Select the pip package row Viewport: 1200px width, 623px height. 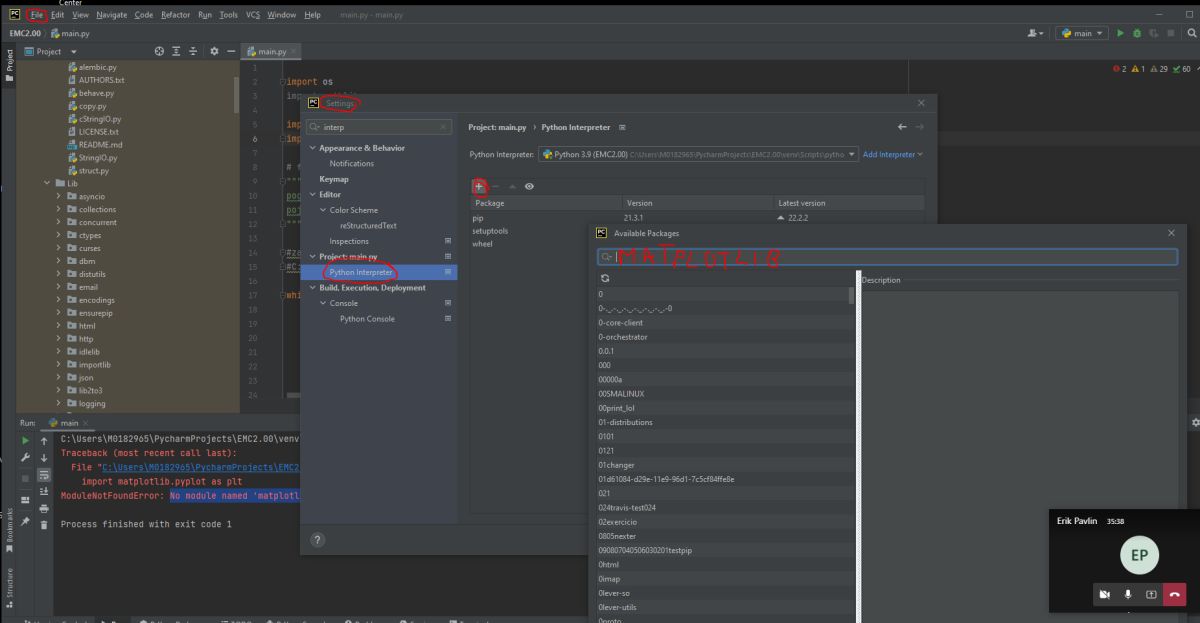pyautogui.click(x=698, y=217)
